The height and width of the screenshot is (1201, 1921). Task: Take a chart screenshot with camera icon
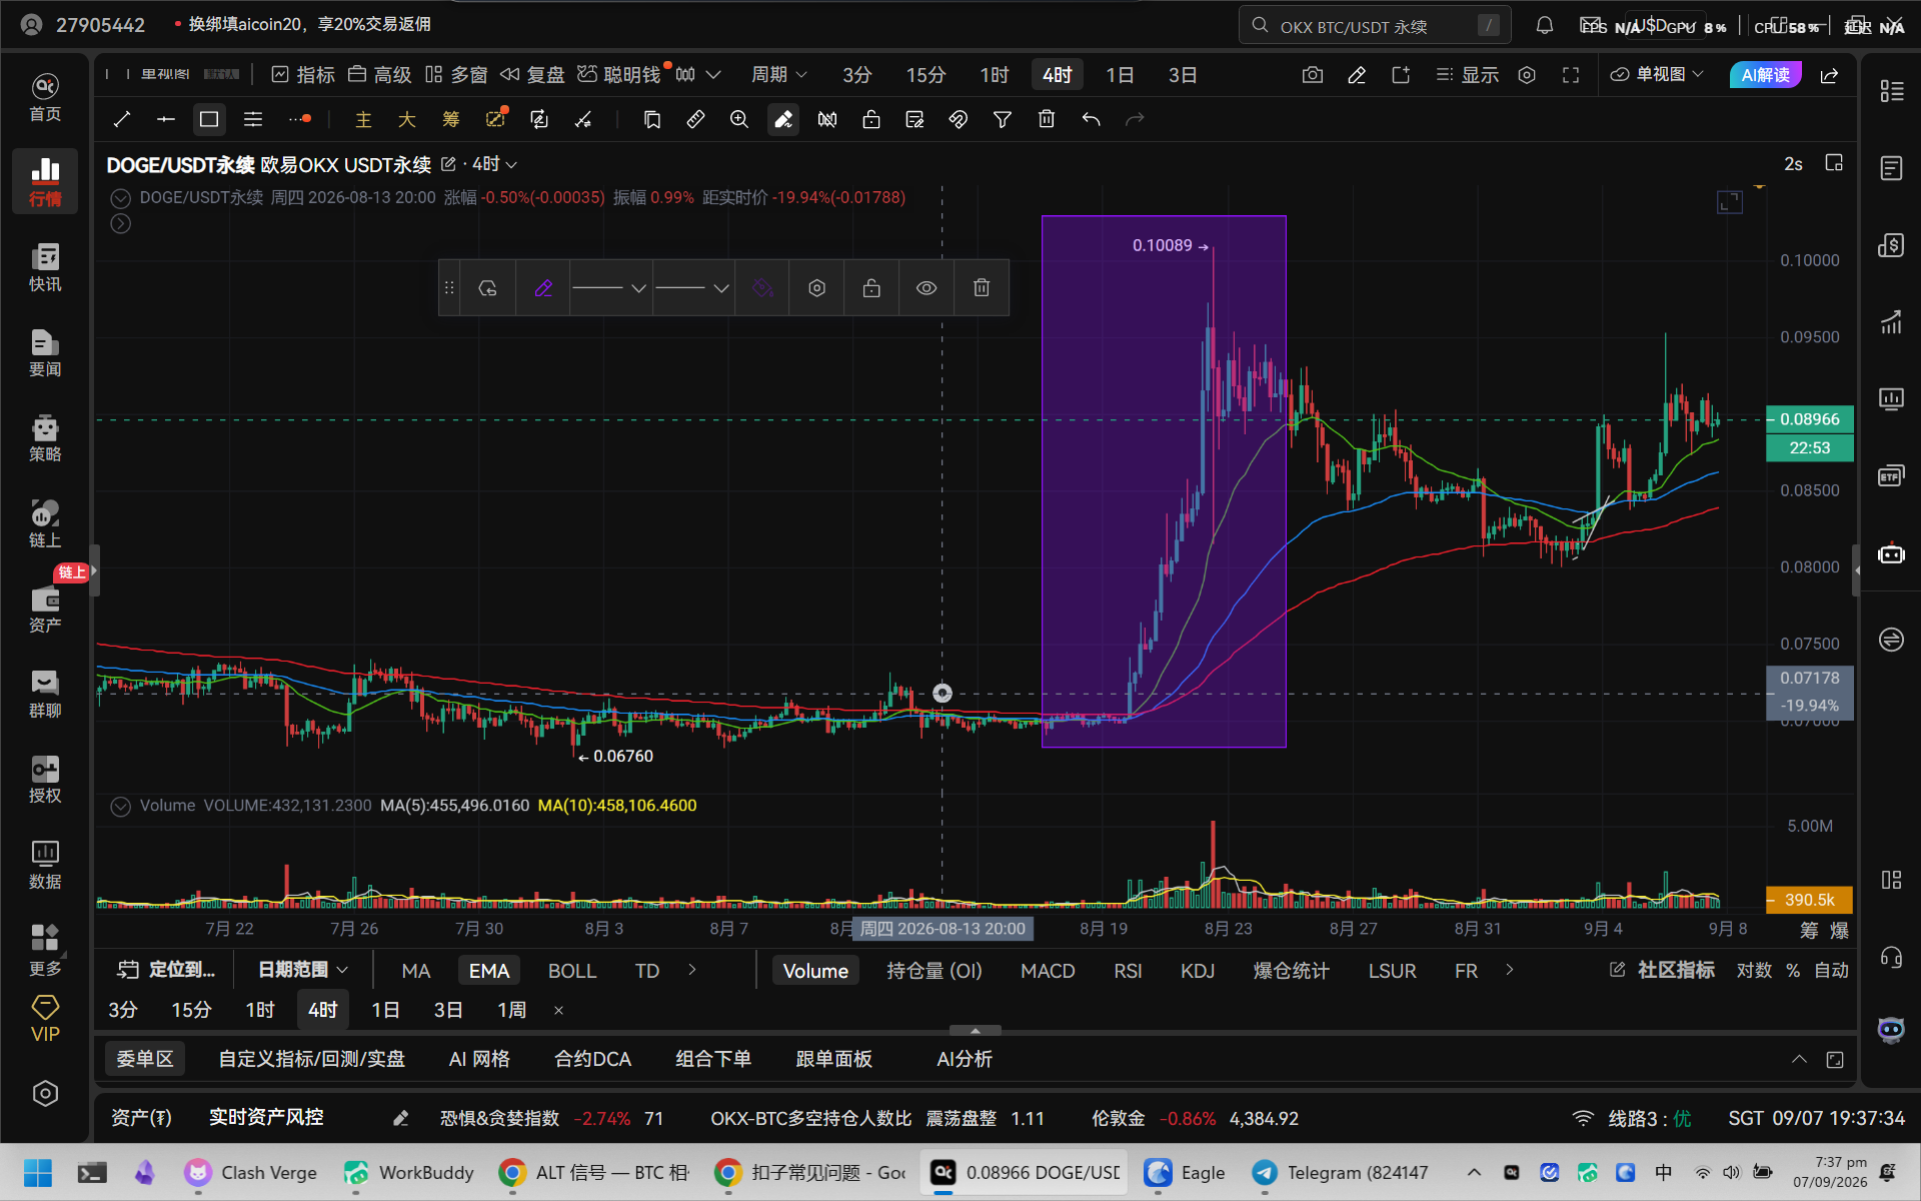point(1313,75)
